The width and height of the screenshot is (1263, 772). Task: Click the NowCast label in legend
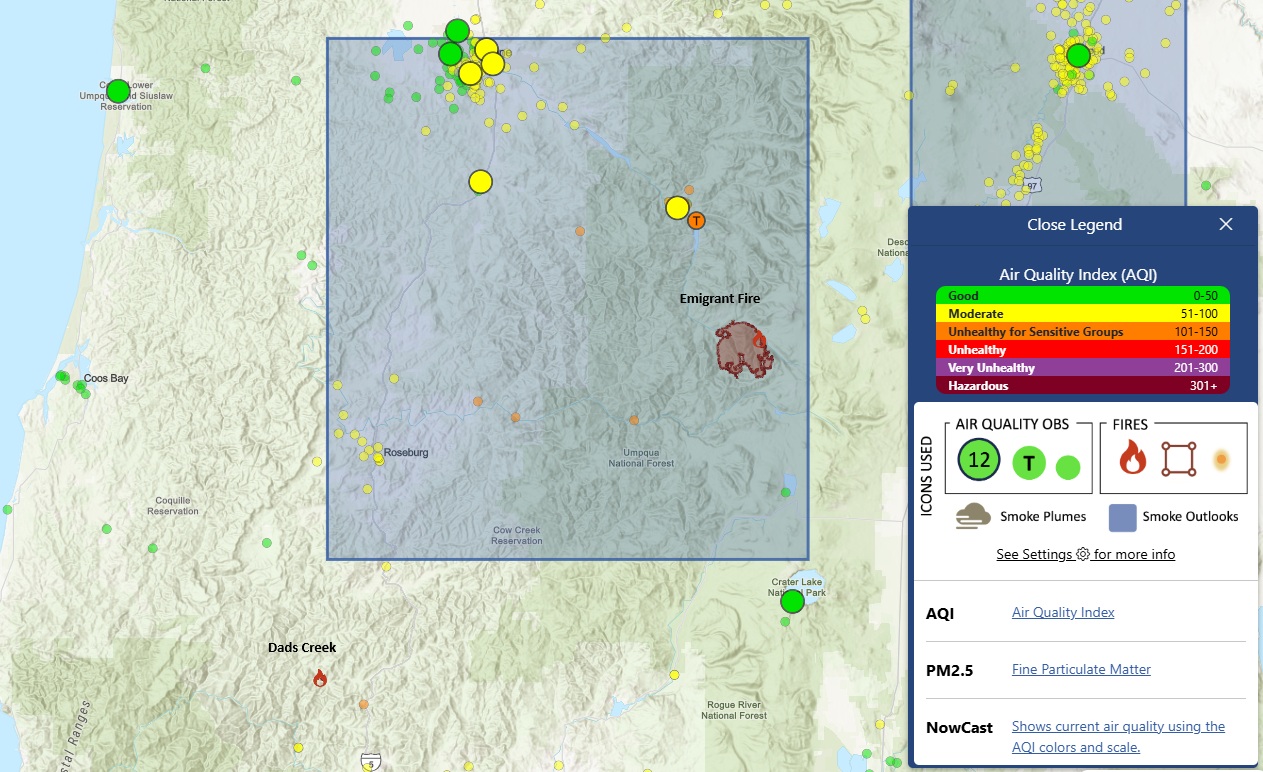(x=960, y=727)
